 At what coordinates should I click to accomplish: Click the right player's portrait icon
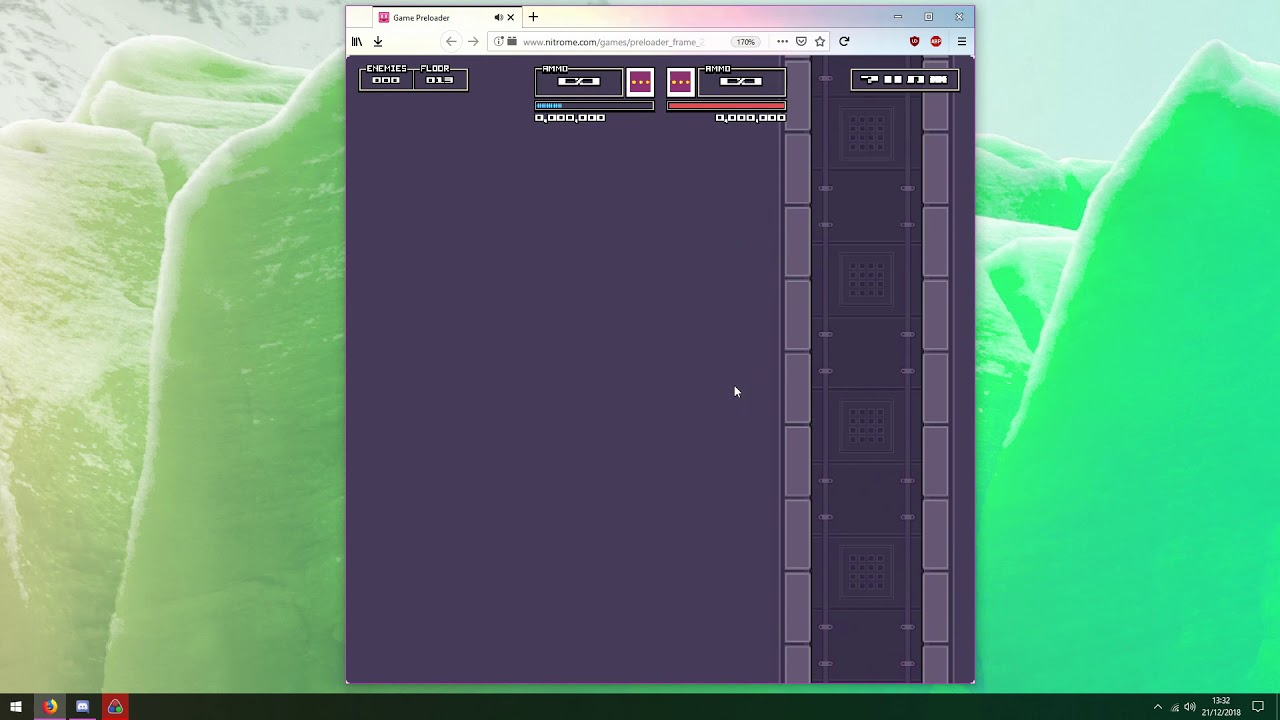coord(680,82)
